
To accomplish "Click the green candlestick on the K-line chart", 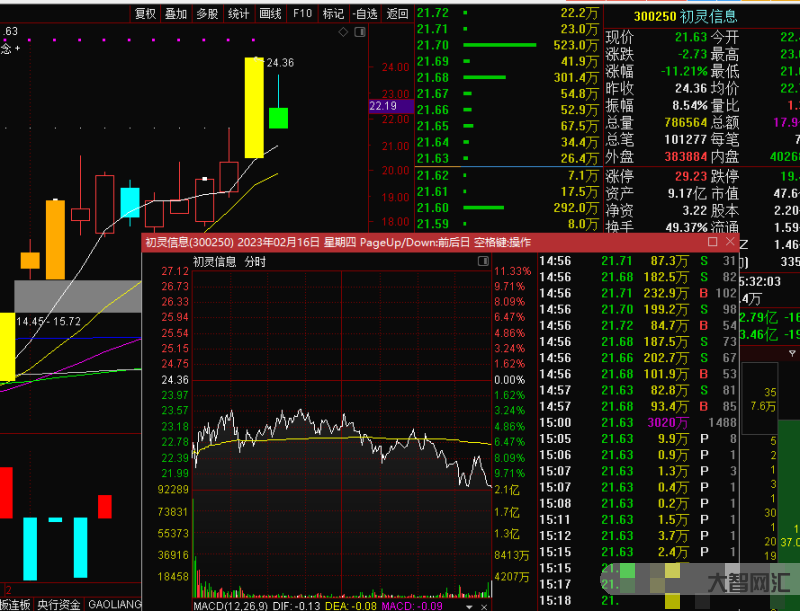I will tap(278, 117).
